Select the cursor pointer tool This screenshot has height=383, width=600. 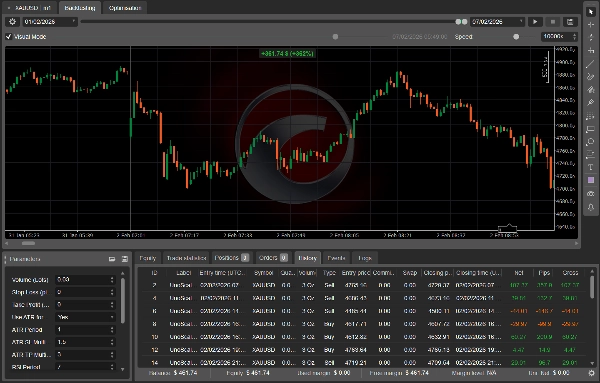[x=591, y=12]
